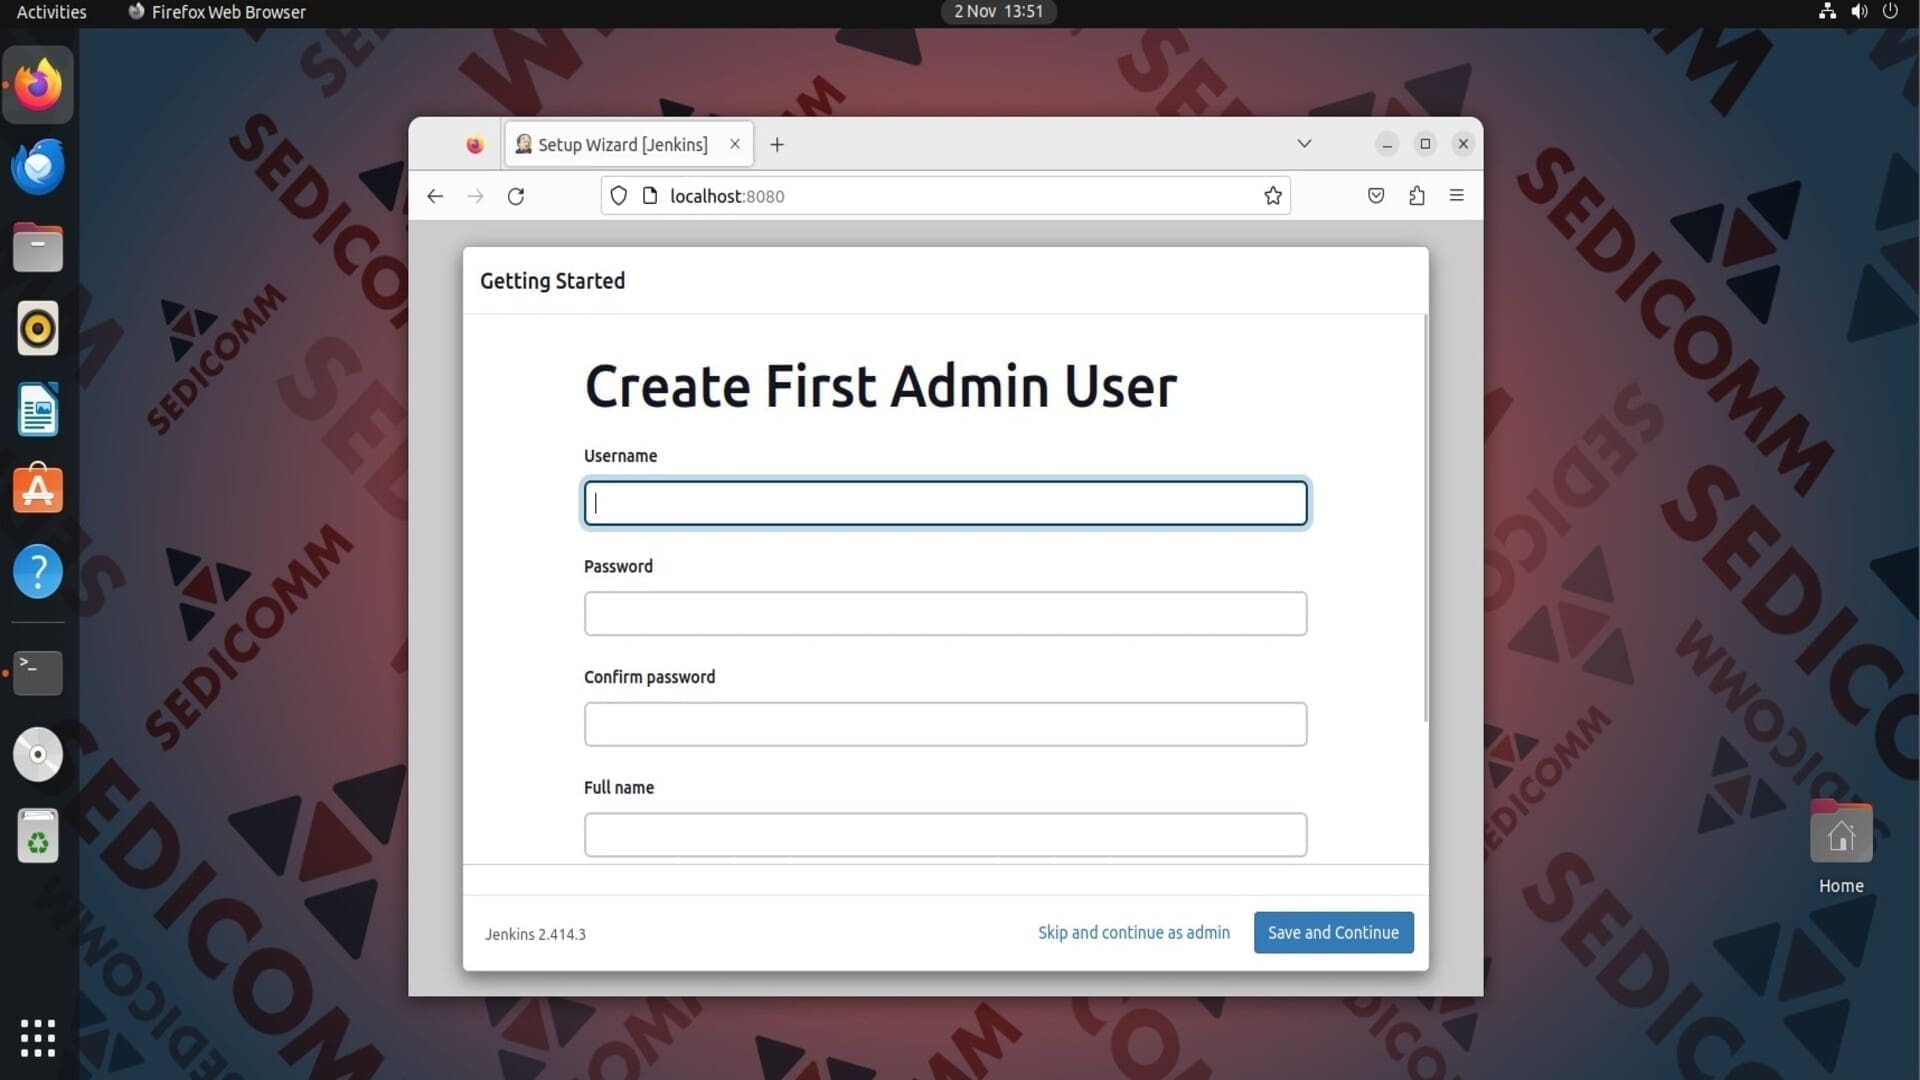
Task: Open the Firefox Web Browser app menu
Action: [217, 12]
